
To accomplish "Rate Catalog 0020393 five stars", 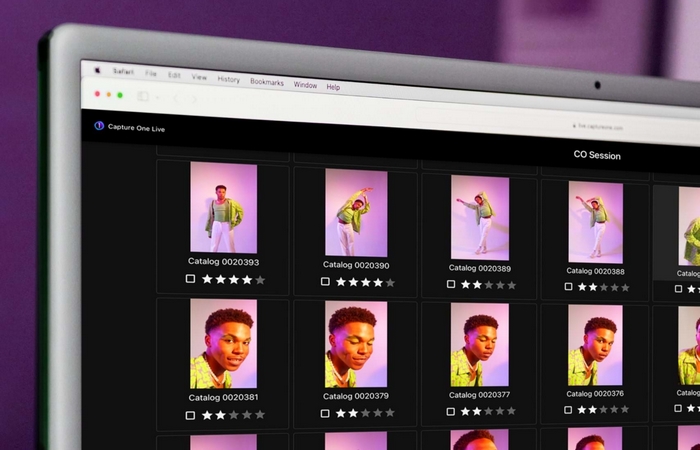I will click(x=260, y=280).
